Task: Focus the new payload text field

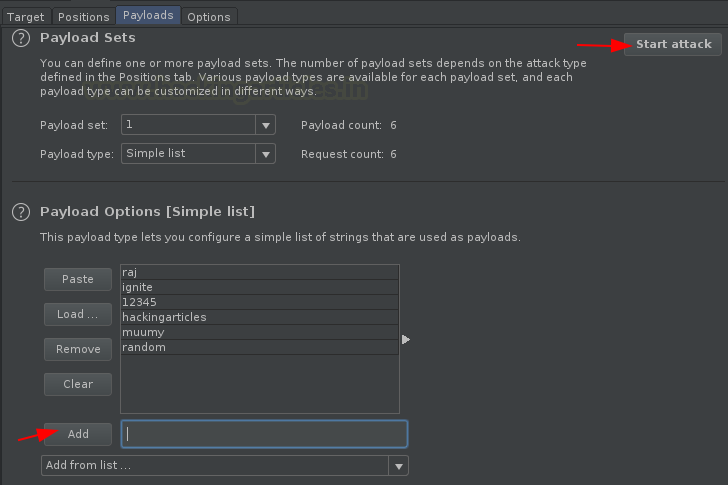Action: pos(264,434)
